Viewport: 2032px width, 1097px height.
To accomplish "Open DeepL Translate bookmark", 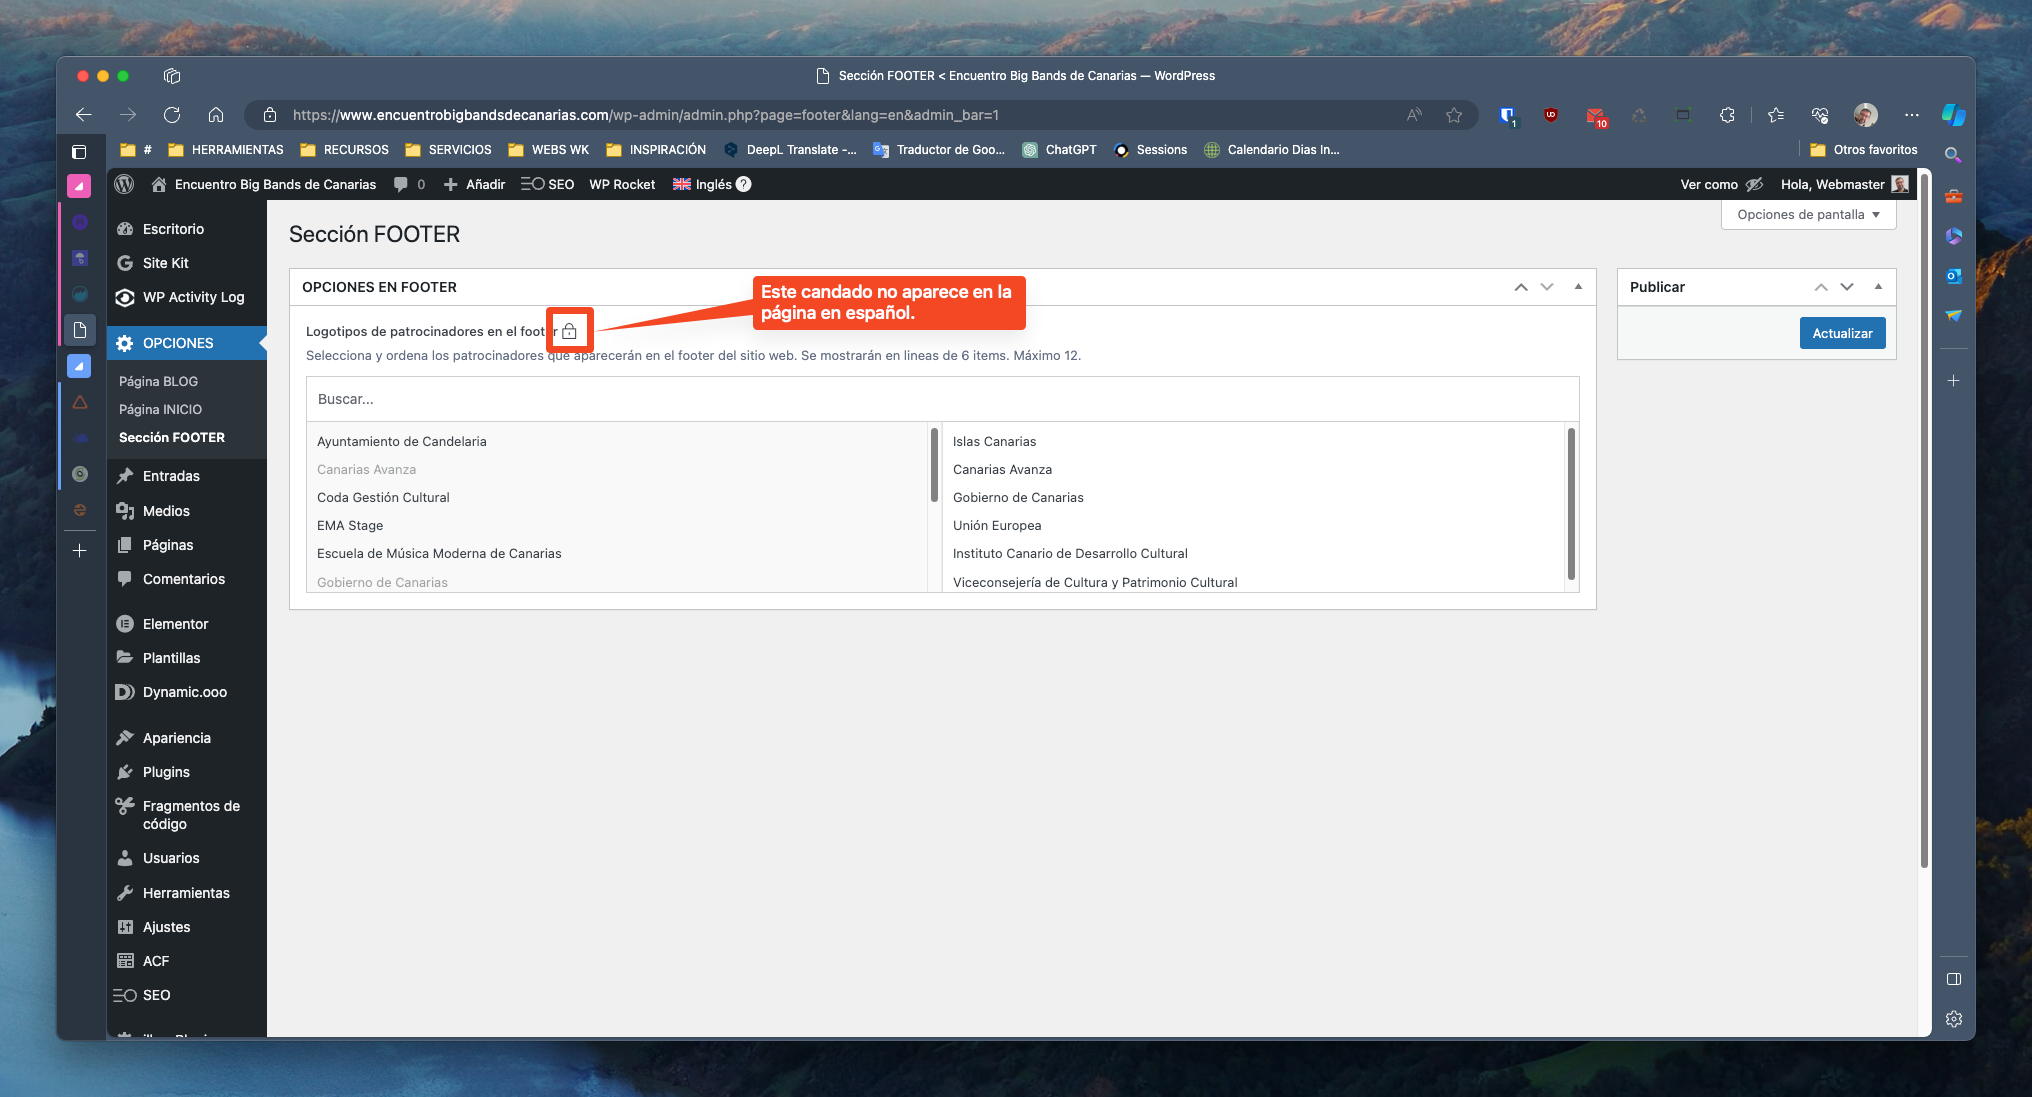I will tap(790, 150).
